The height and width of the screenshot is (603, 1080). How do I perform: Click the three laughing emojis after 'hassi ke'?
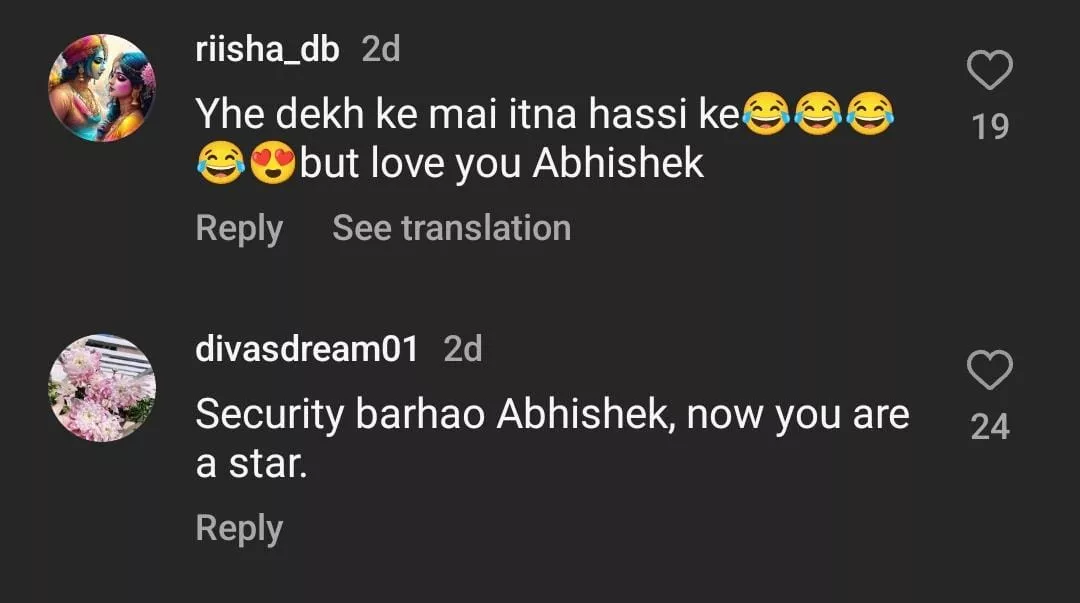[x=818, y=115]
